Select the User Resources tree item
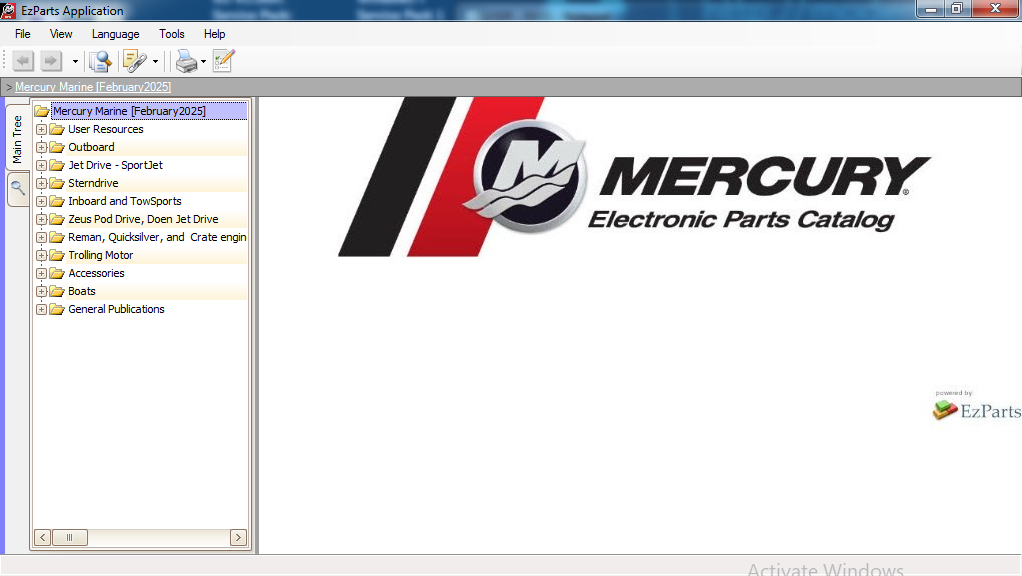 [106, 129]
